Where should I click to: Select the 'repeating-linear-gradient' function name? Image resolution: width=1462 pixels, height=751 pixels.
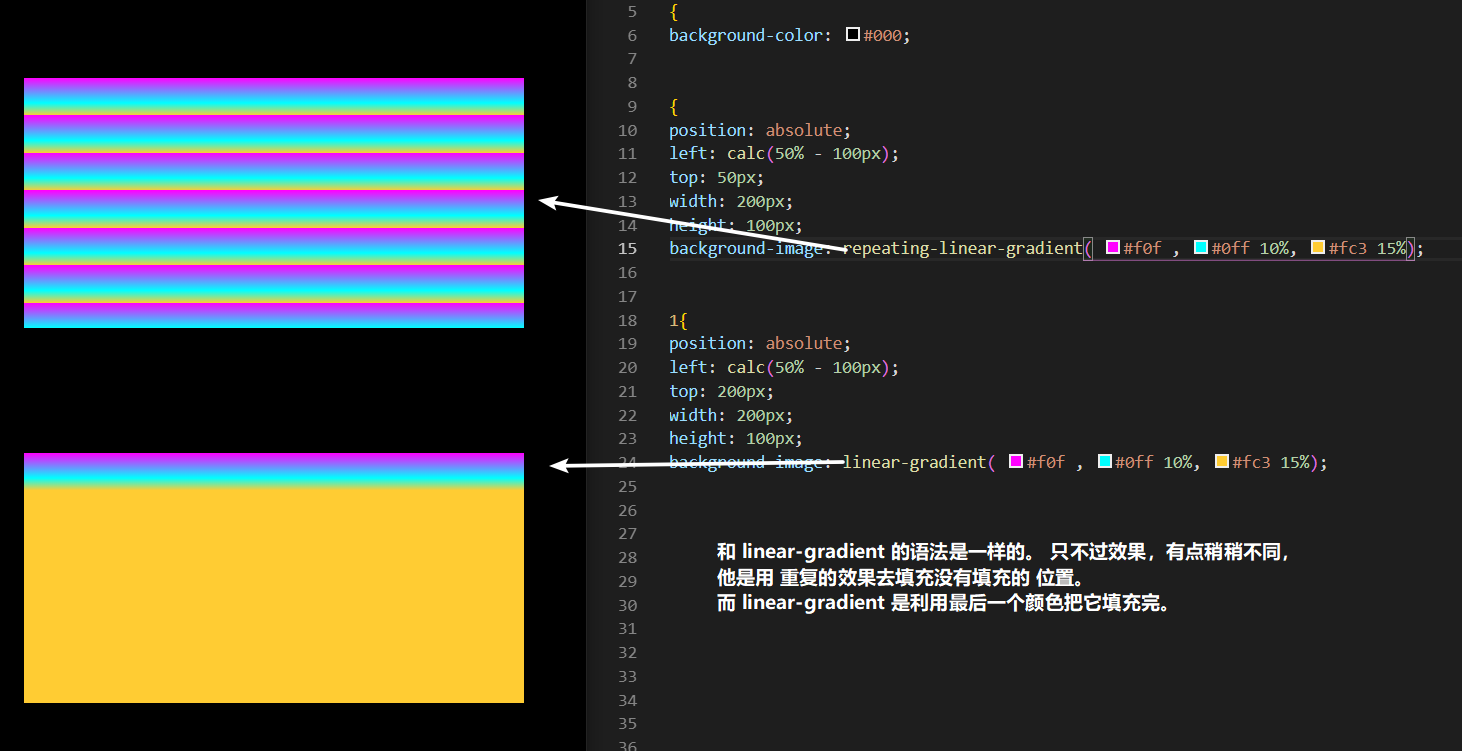click(x=963, y=248)
